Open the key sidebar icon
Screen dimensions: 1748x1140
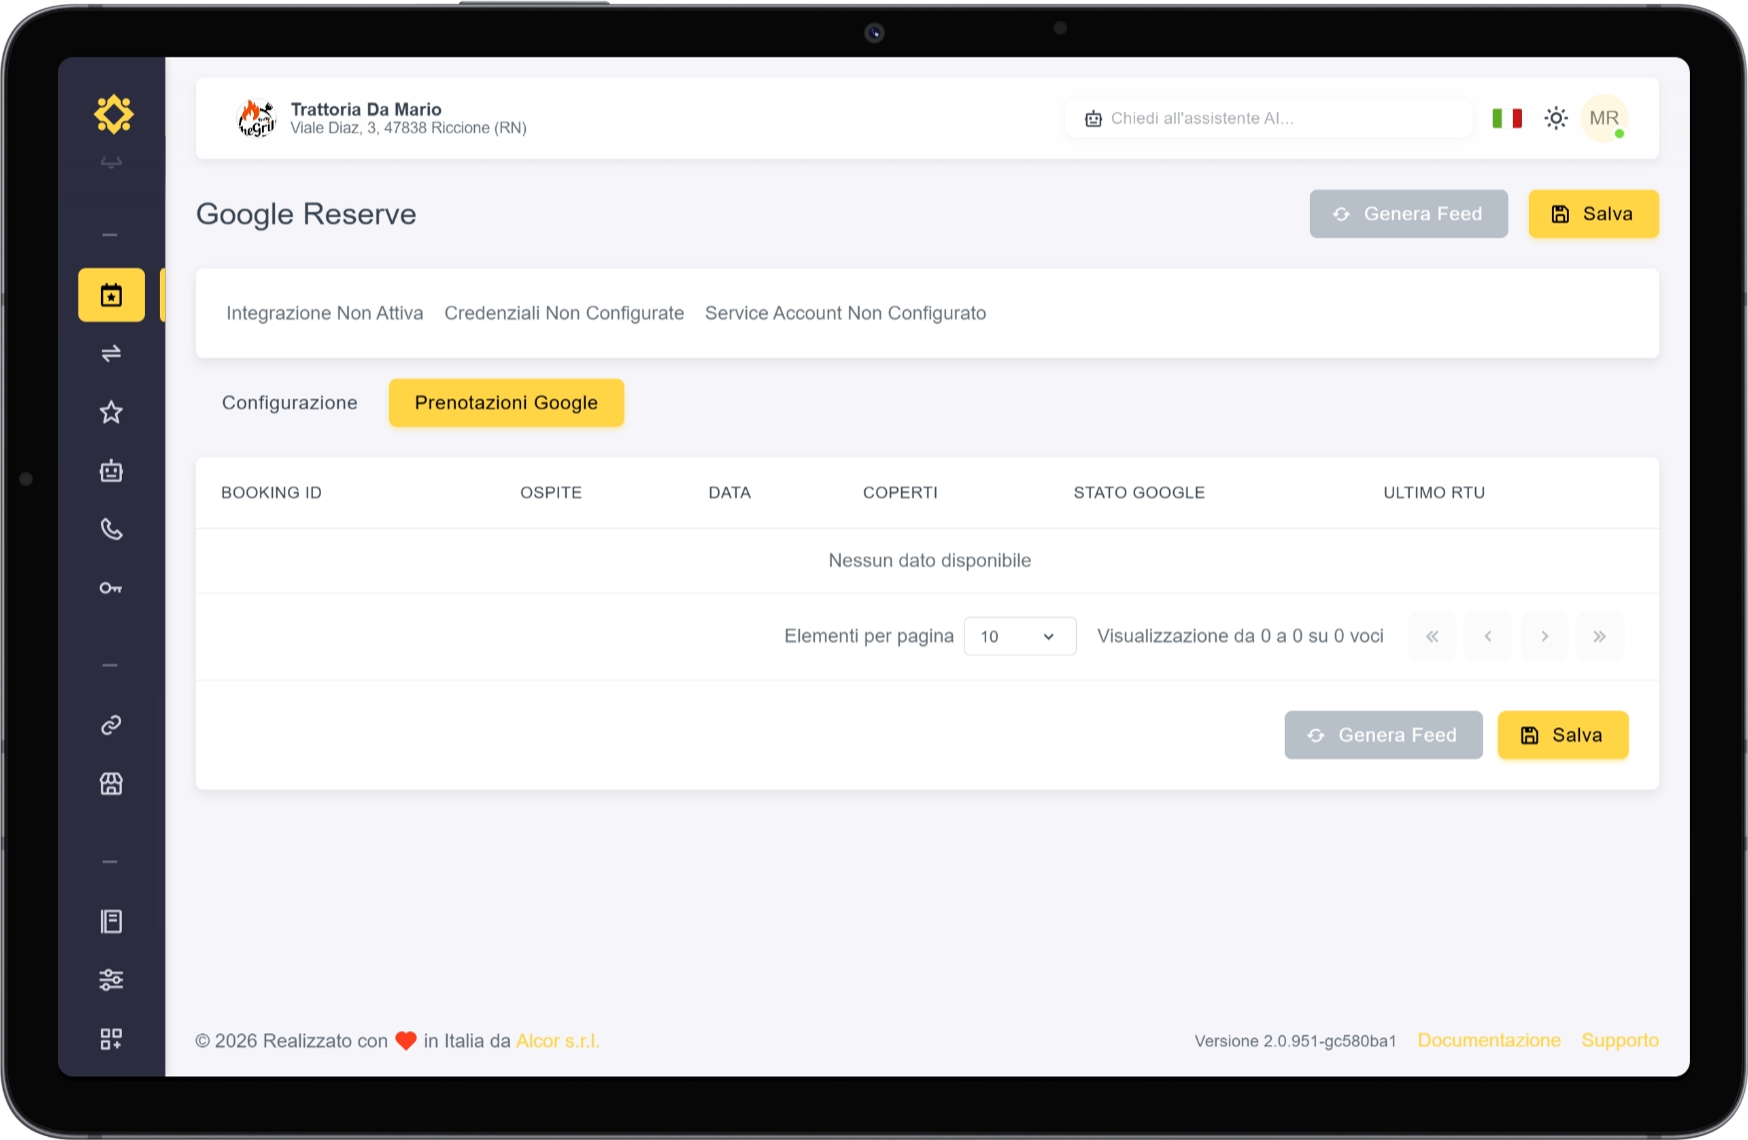point(111,588)
